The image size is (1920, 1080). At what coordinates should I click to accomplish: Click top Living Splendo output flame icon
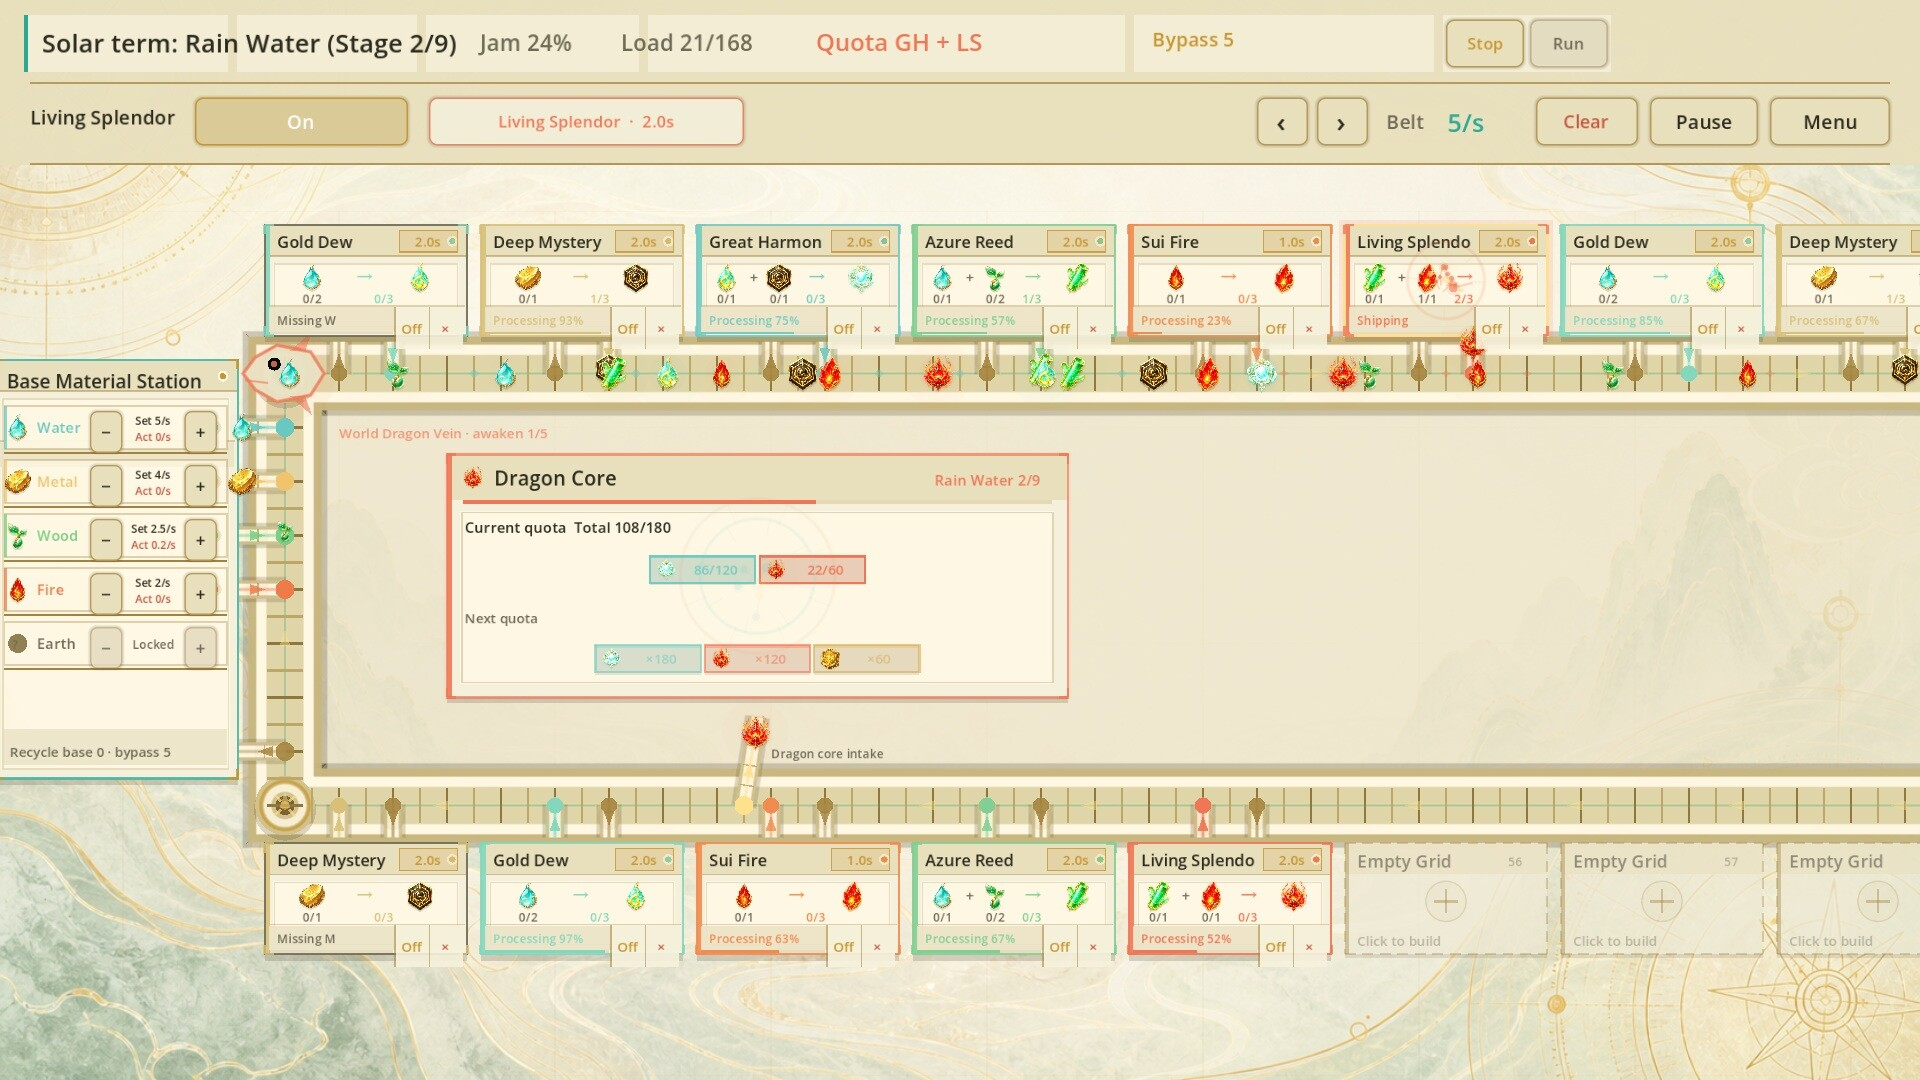[1509, 278]
